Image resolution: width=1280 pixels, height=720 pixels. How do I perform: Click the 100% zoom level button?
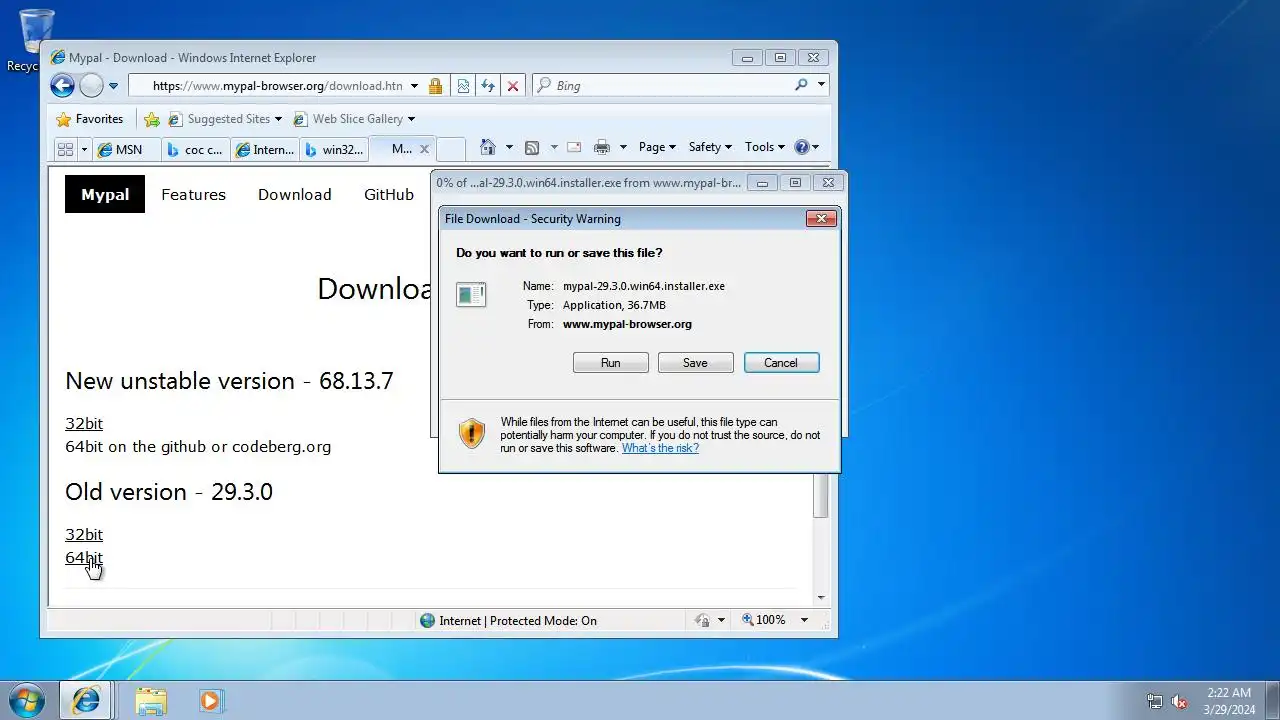click(764, 620)
